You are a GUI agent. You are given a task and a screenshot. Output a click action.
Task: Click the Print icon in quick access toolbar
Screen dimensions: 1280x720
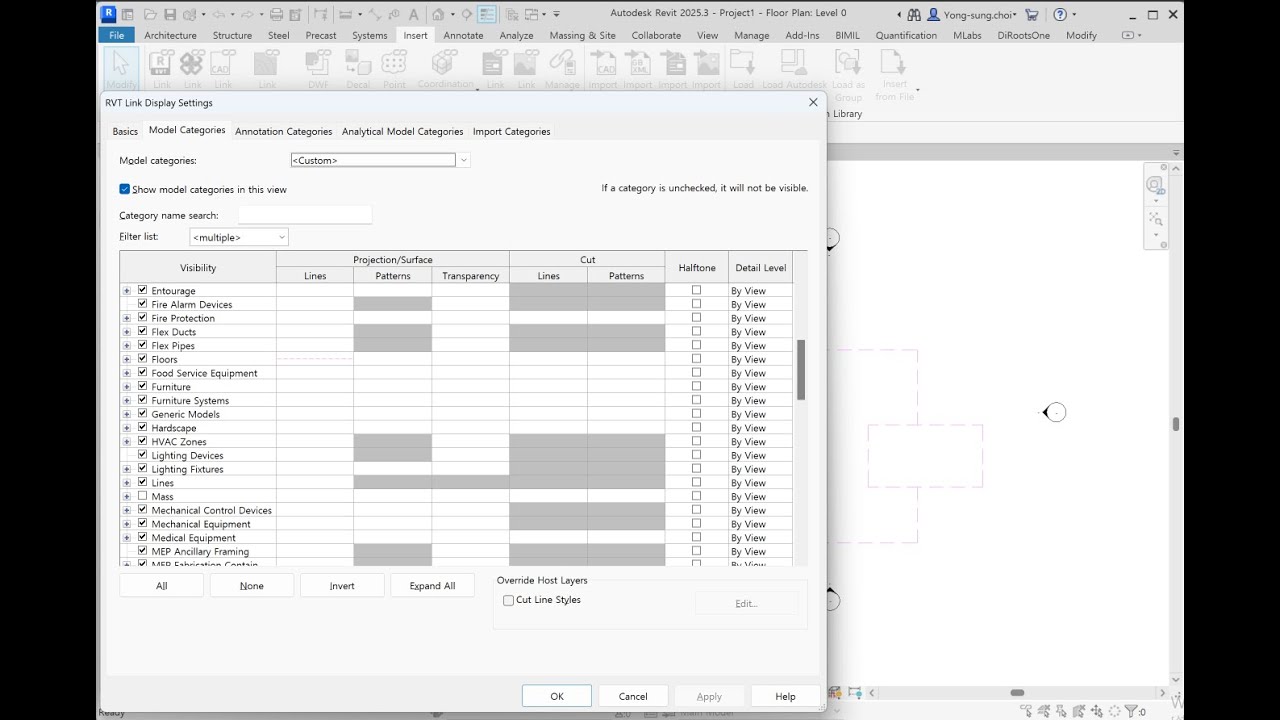coord(277,14)
